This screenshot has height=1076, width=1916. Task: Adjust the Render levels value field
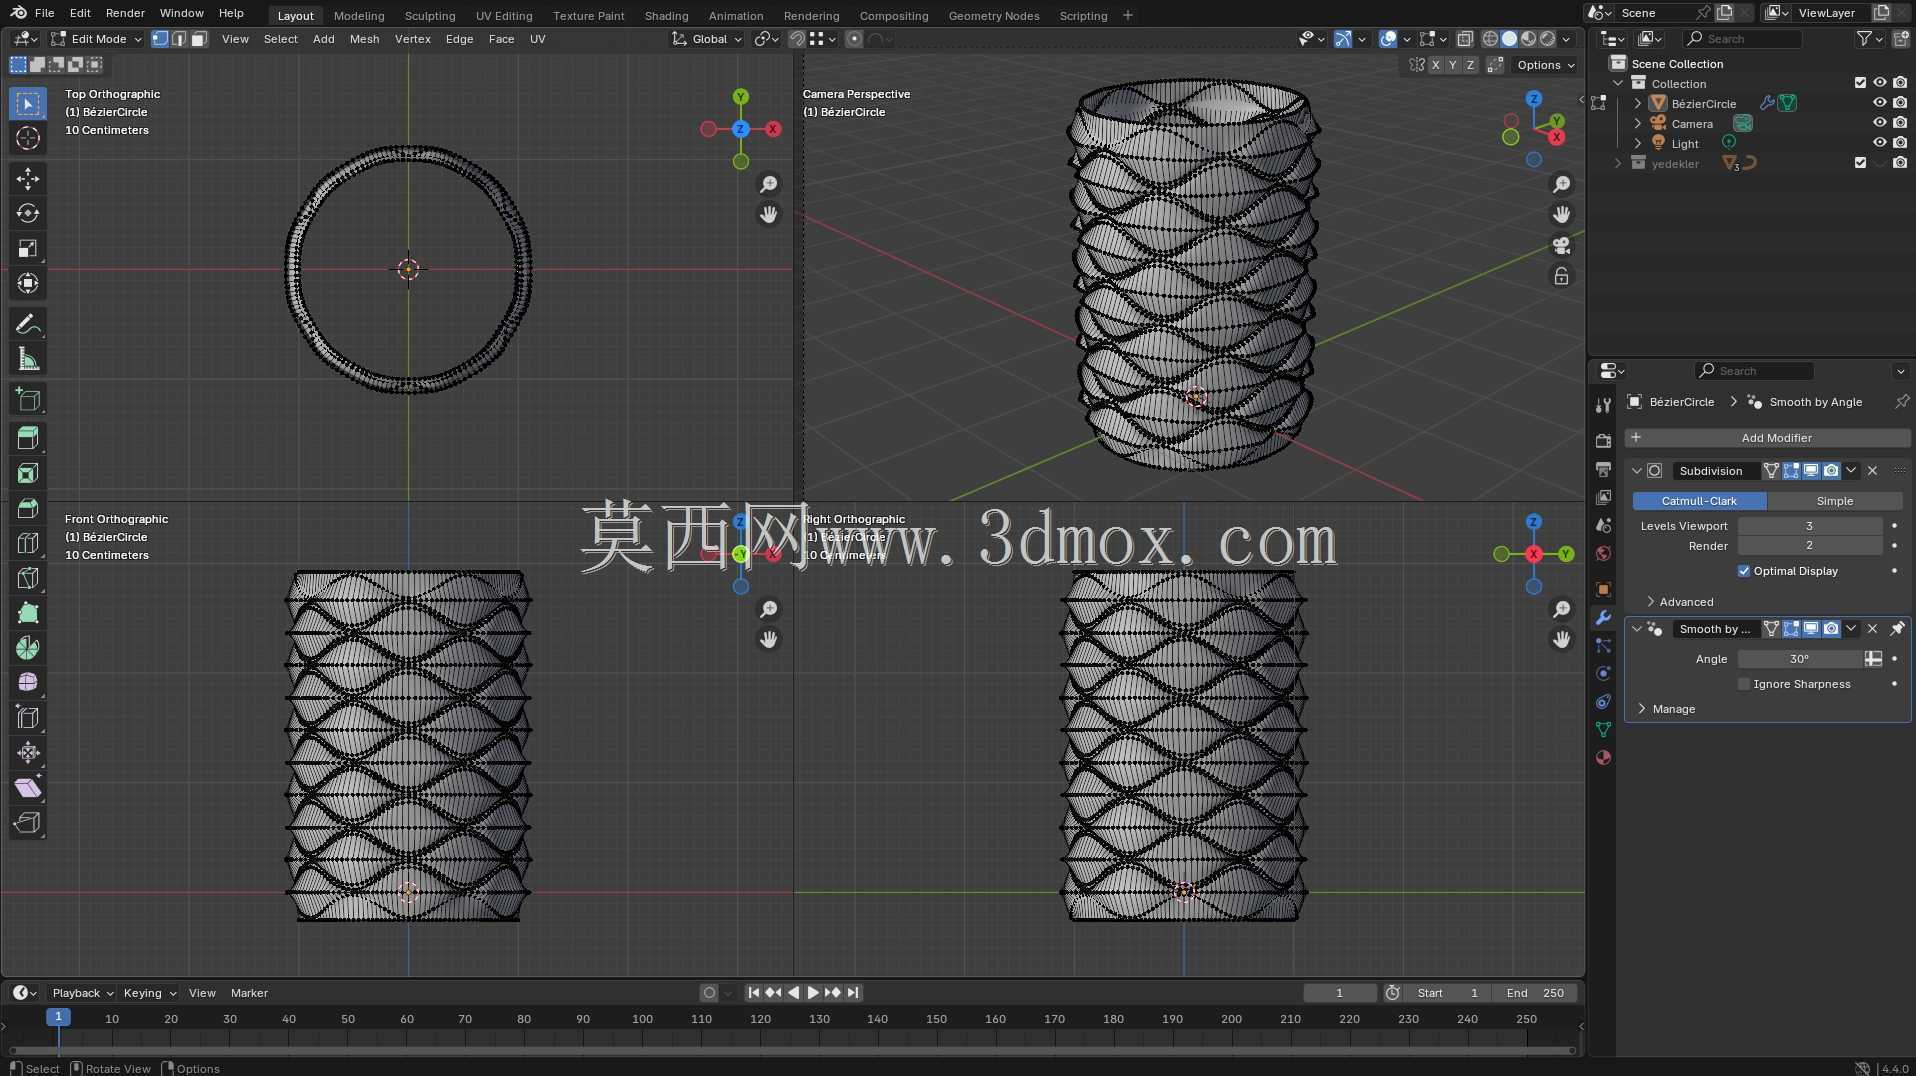click(x=1810, y=546)
